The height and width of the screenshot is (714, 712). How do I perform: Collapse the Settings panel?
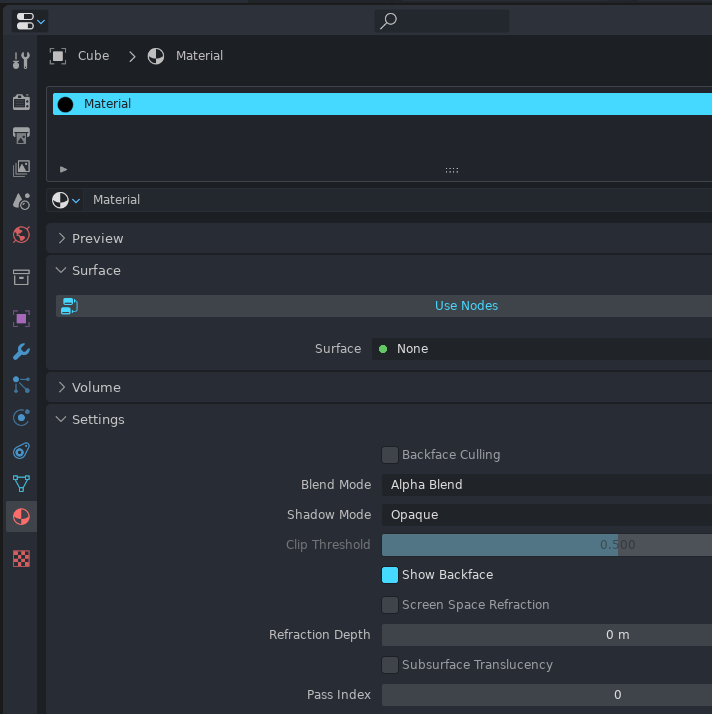click(x=379, y=419)
